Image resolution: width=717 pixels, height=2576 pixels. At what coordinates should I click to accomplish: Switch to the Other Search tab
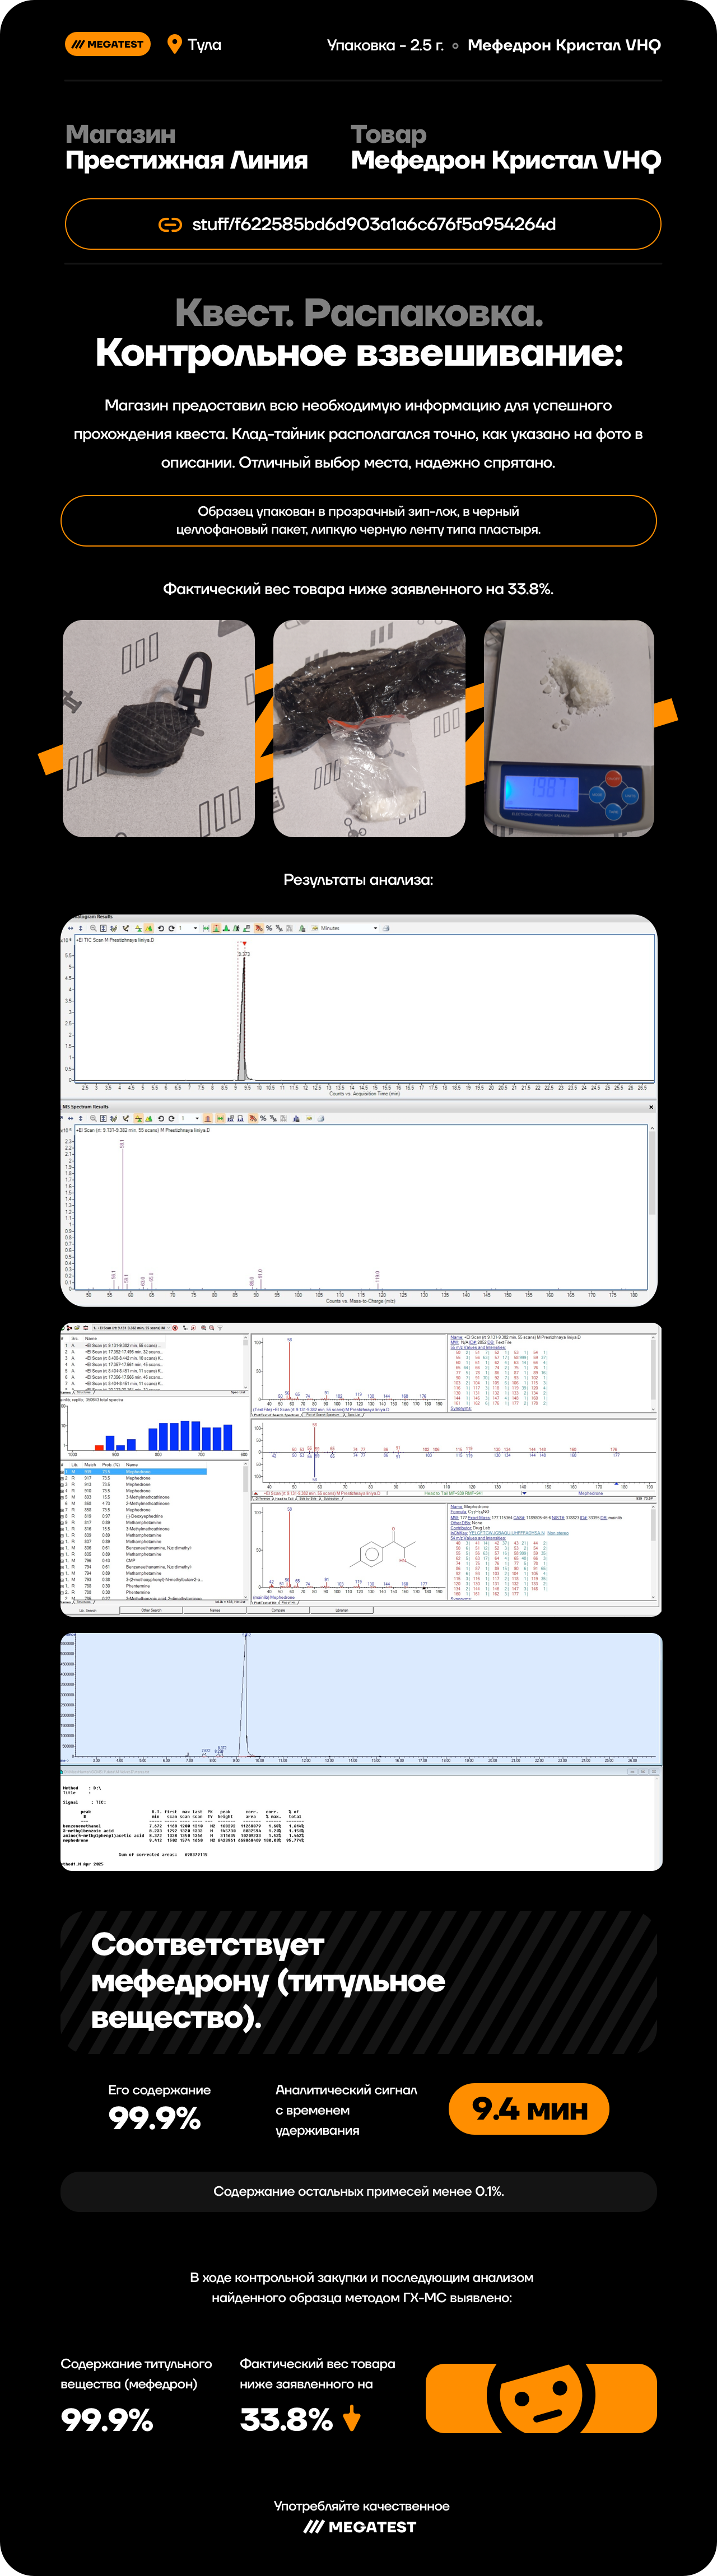pos(151,1610)
